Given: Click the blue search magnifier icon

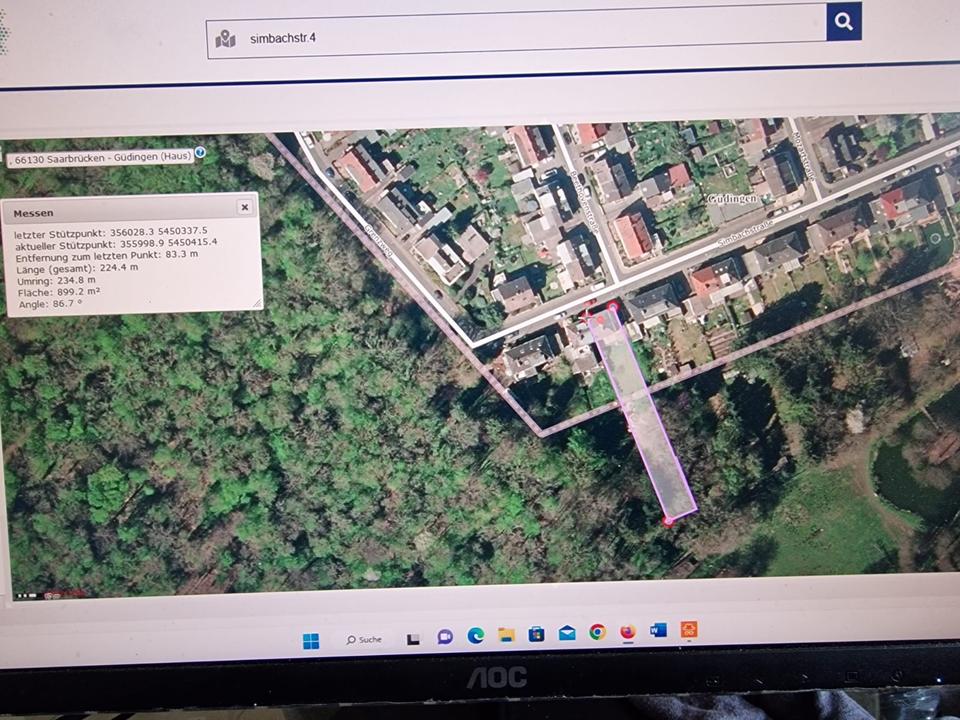Looking at the screenshot, I should click(x=843, y=21).
